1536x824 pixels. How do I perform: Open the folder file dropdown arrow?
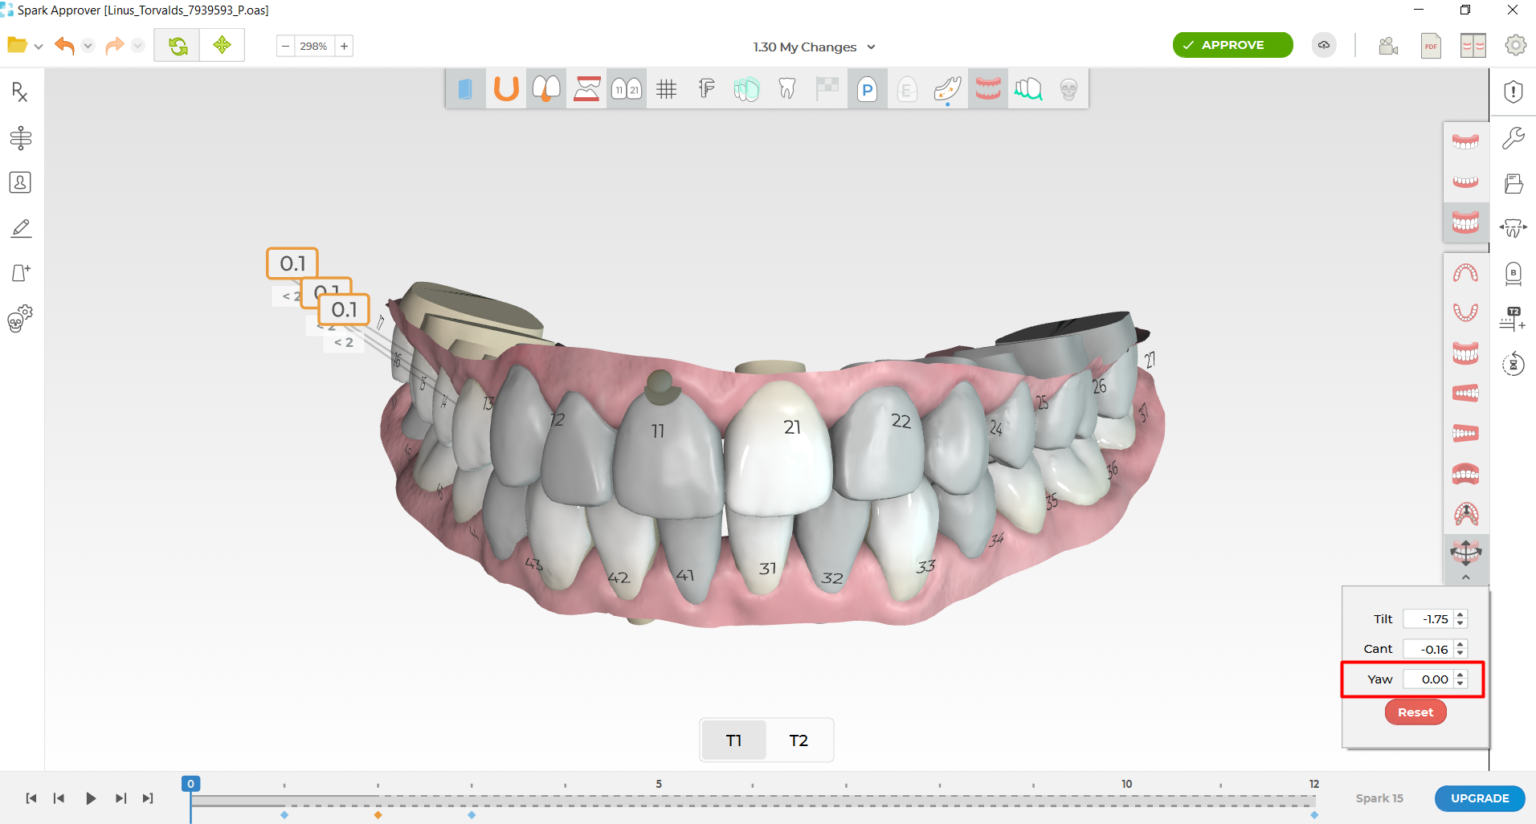[39, 46]
